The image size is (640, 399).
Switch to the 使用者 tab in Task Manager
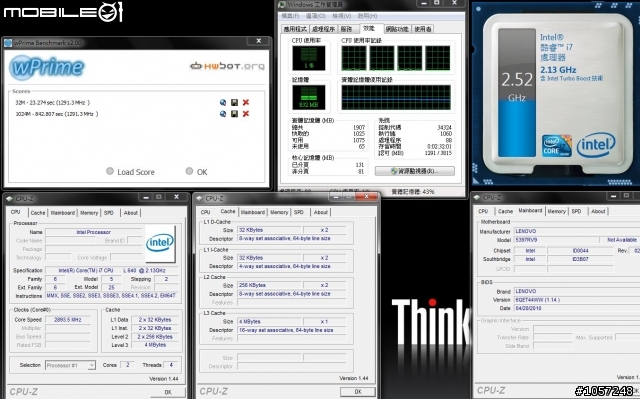[422, 29]
